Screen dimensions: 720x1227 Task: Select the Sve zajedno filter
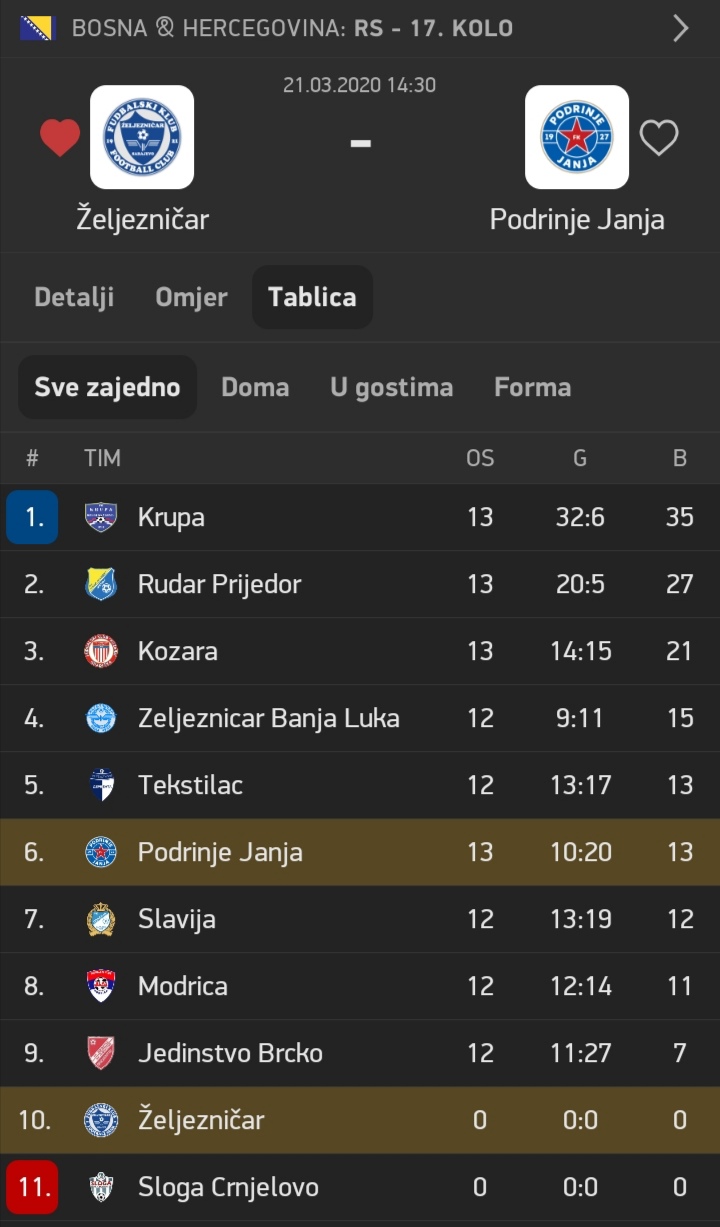point(107,387)
